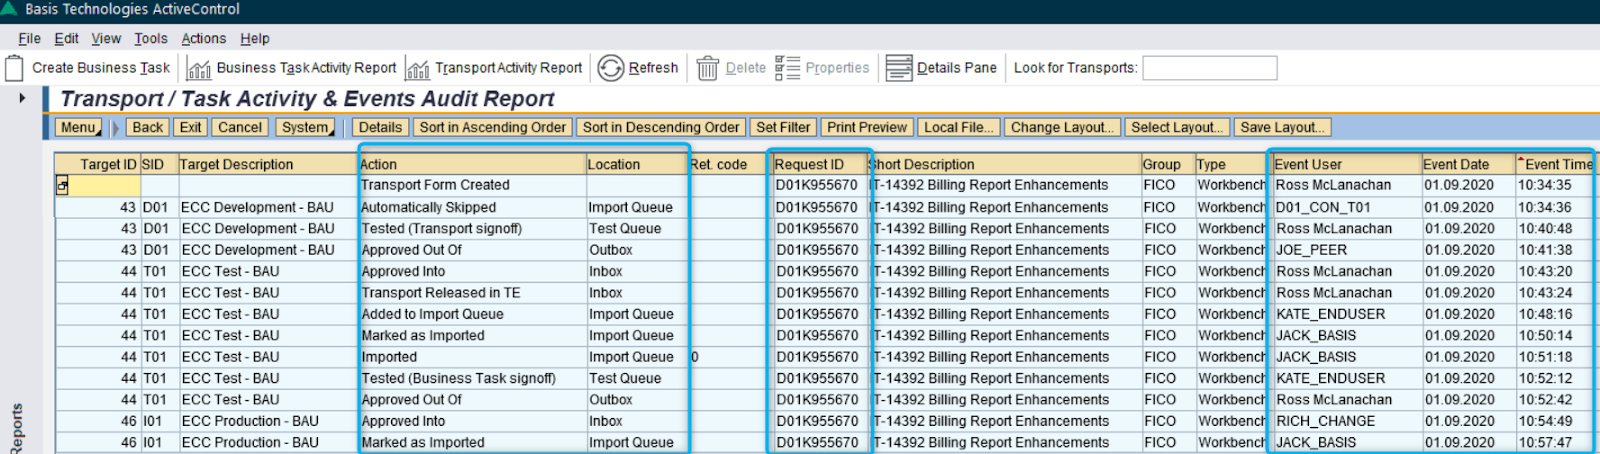1600x454 pixels.
Task: Click Sort in Descending Order button
Action: pos(661,128)
